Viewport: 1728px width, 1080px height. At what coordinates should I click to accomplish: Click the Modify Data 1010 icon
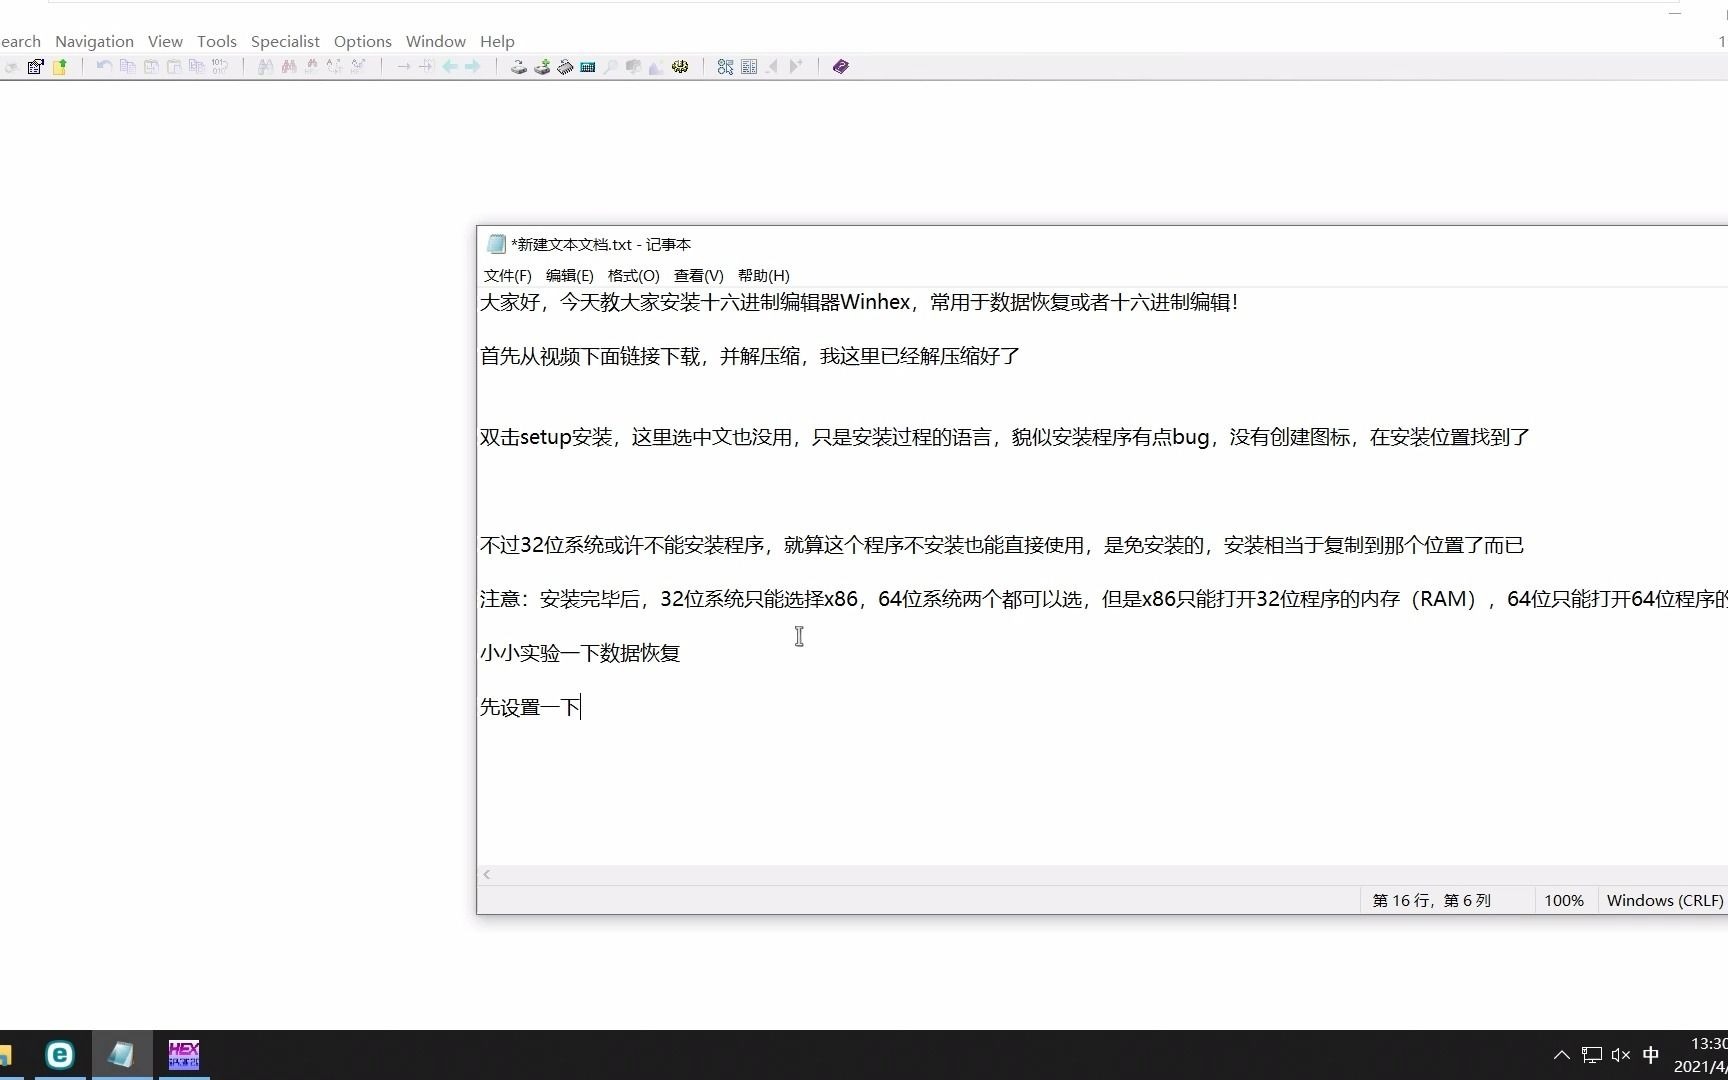click(x=220, y=67)
